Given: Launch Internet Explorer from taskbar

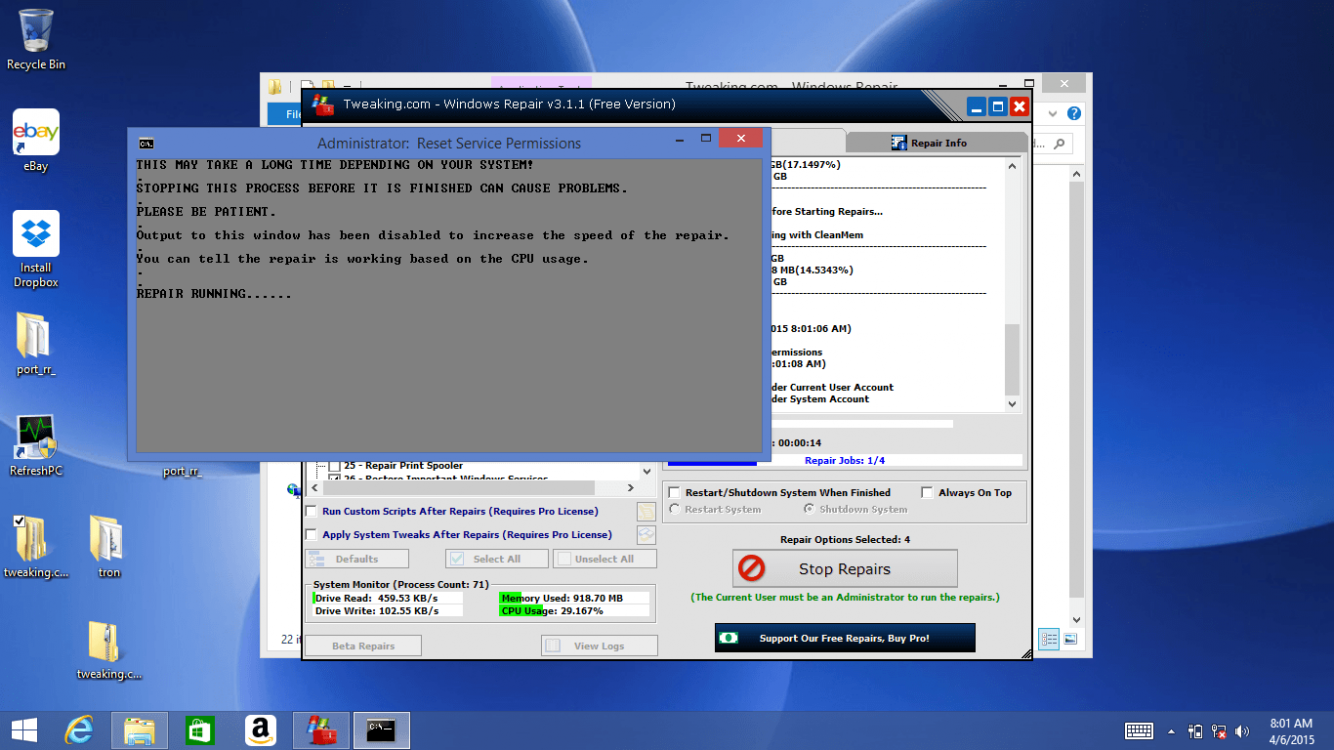Looking at the screenshot, I should pyautogui.click(x=79, y=730).
